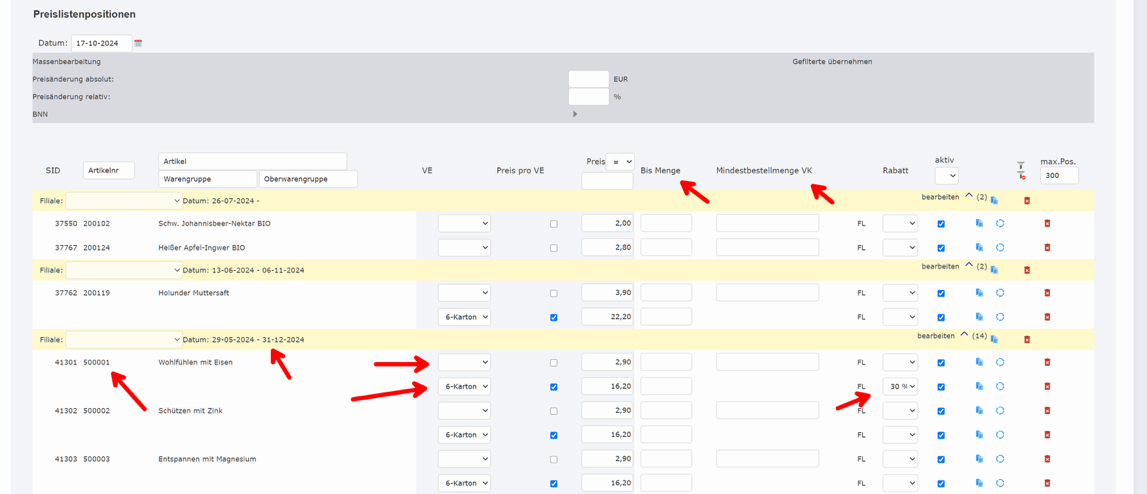Open the 30 % Rabatt dropdown
Screen dimensions: 1147x494
click(899, 386)
